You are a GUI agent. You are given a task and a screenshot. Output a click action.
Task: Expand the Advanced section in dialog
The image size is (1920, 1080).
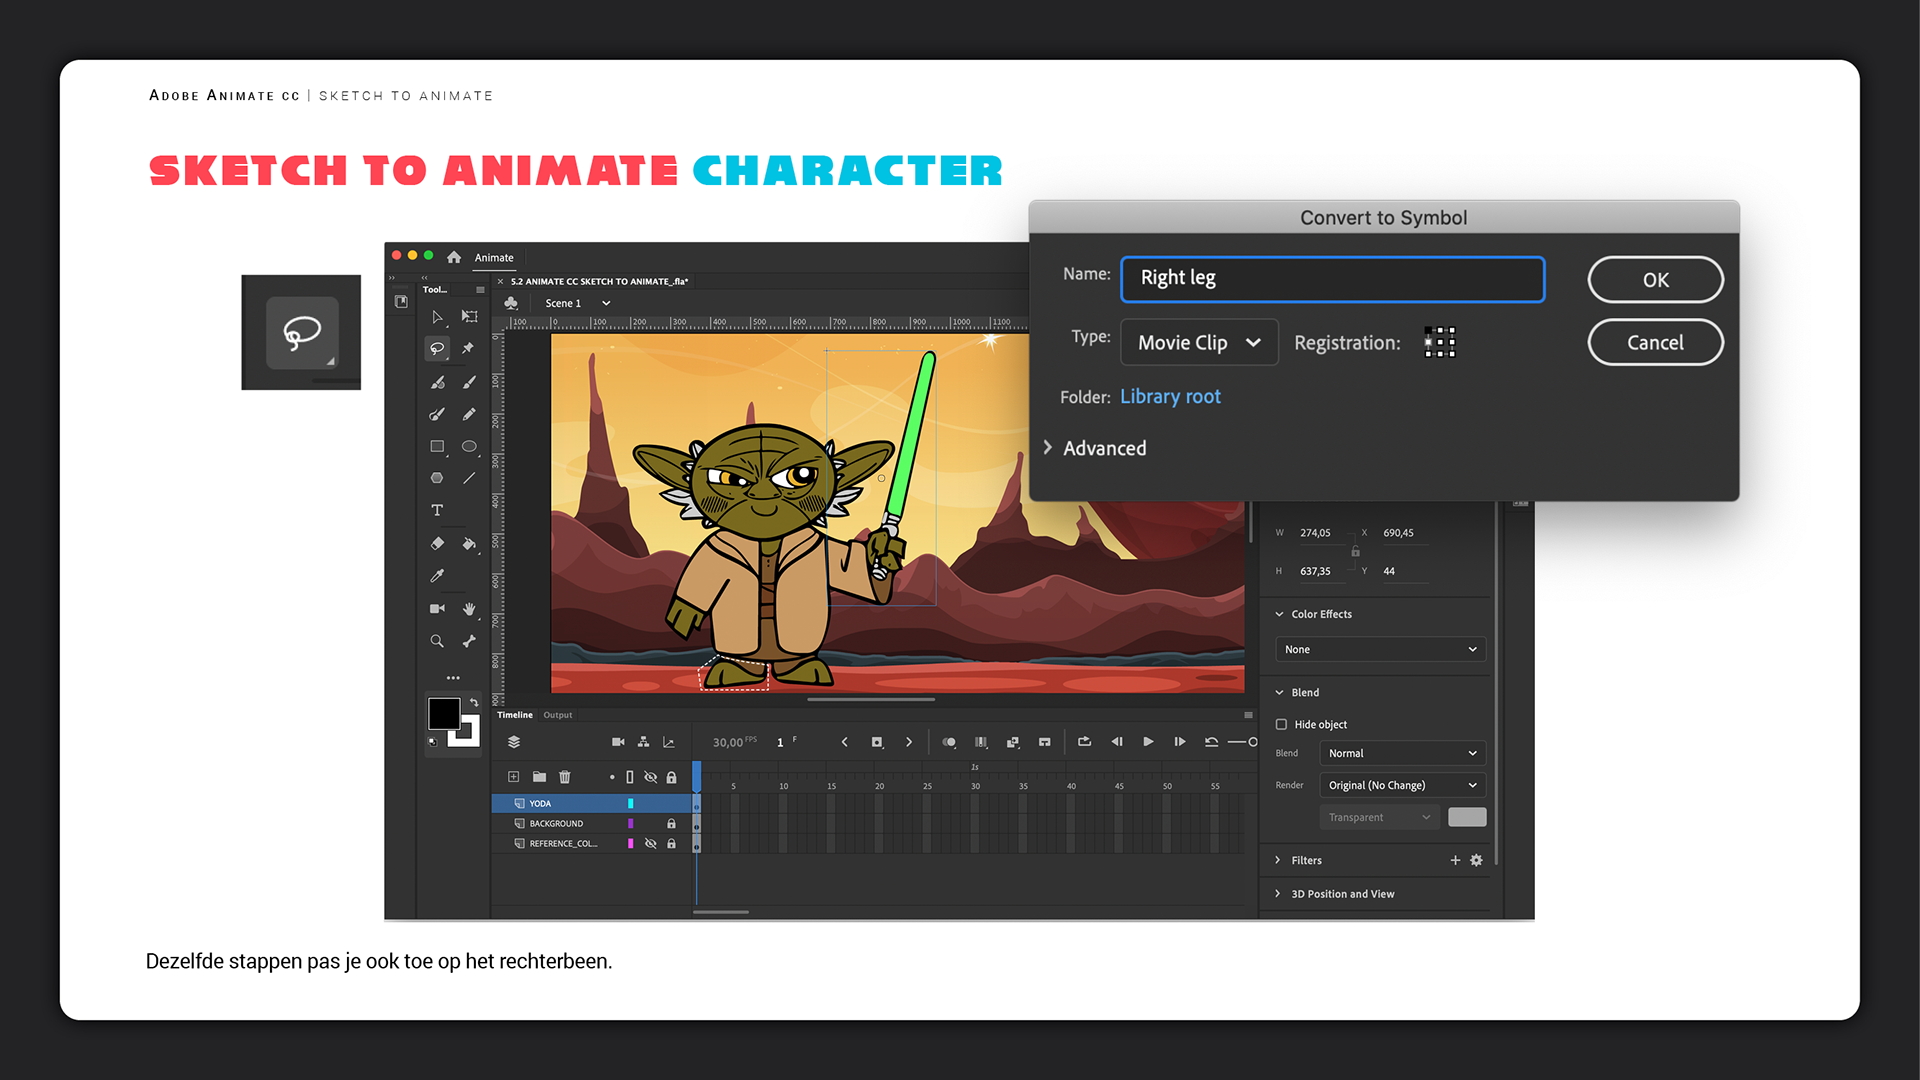pyautogui.click(x=1095, y=448)
